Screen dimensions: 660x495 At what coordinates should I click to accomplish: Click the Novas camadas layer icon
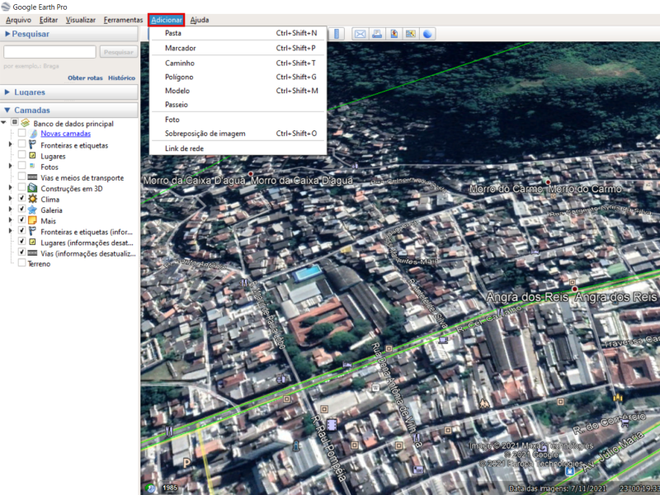[x=33, y=133]
